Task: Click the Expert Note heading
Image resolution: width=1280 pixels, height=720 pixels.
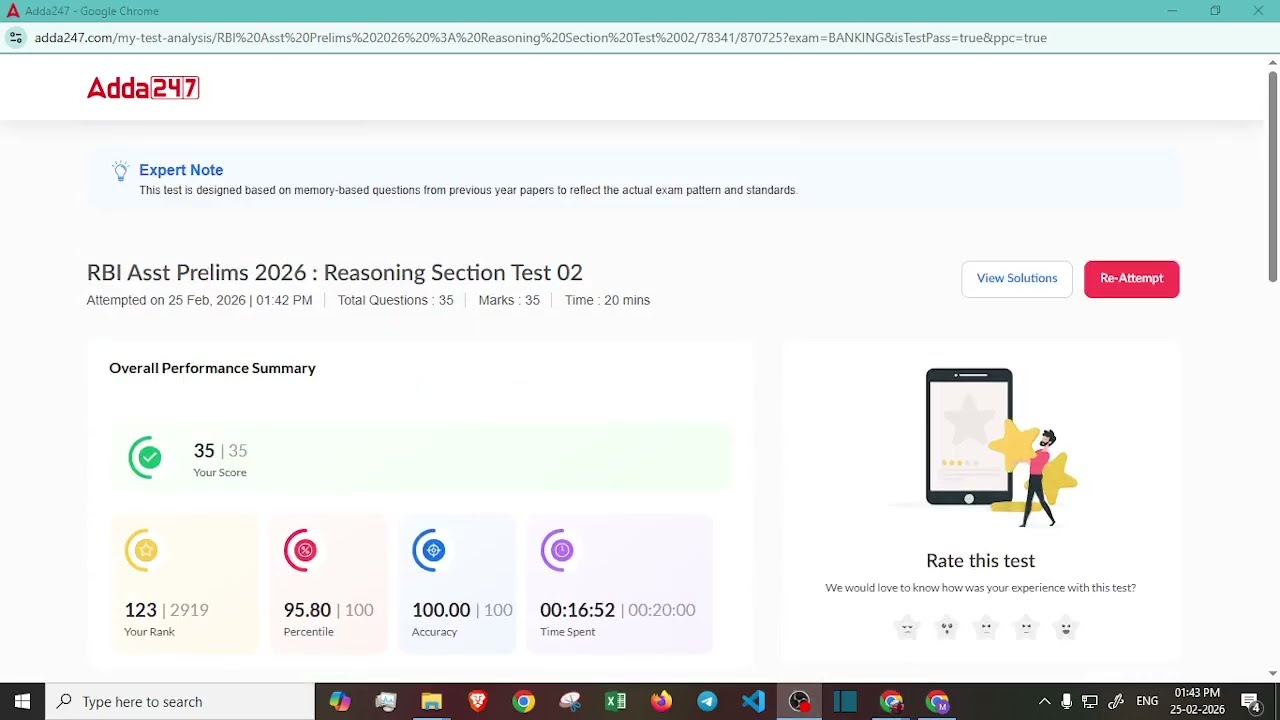Action: (x=181, y=170)
